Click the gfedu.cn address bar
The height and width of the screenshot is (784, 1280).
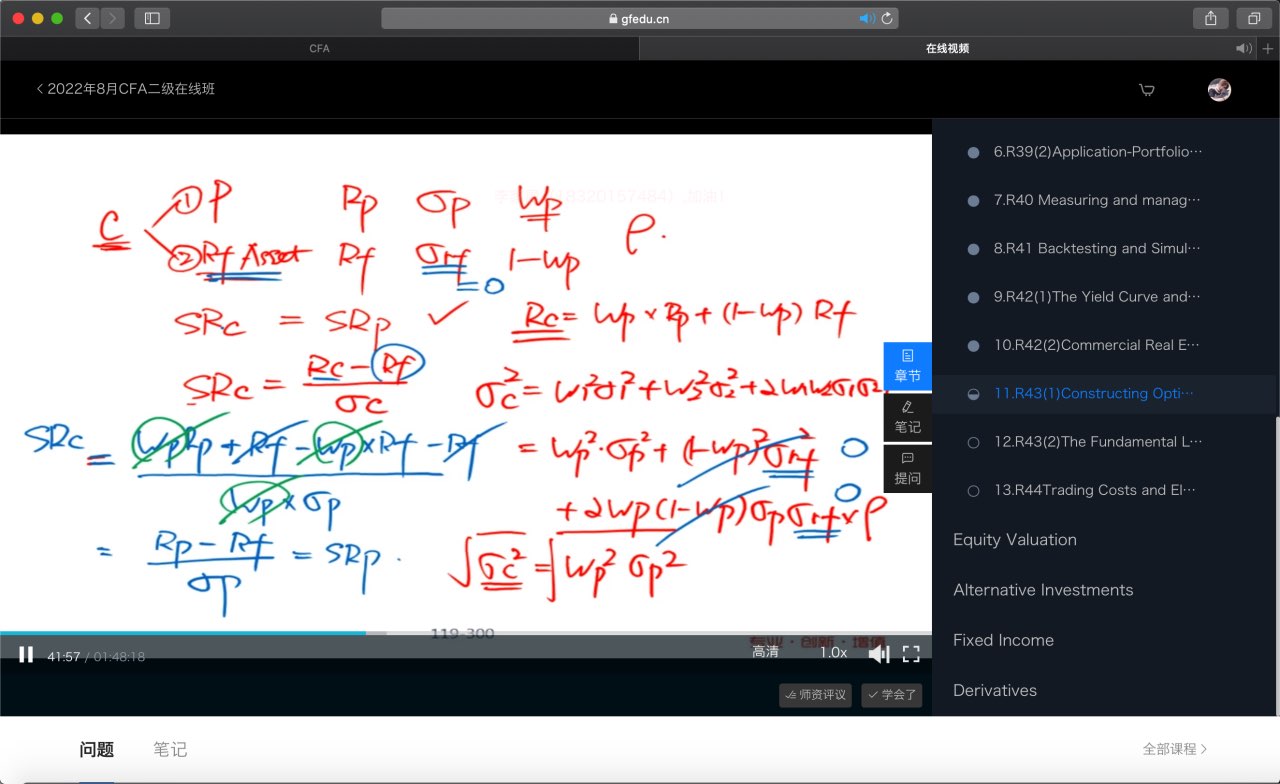(640, 18)
